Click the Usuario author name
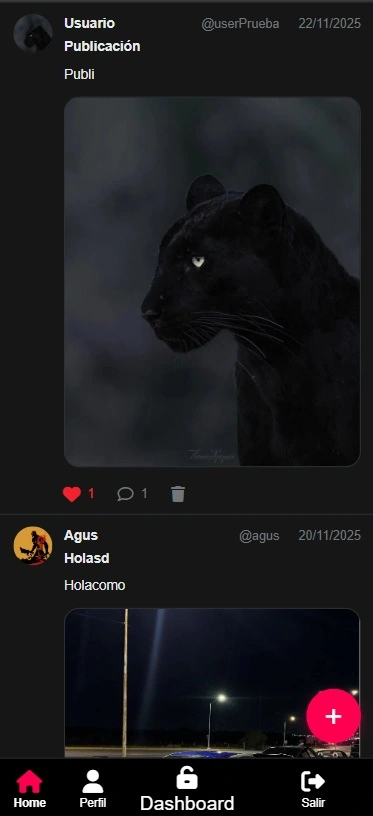This screenshot has width=373, height=816. [x=89, y=23]
